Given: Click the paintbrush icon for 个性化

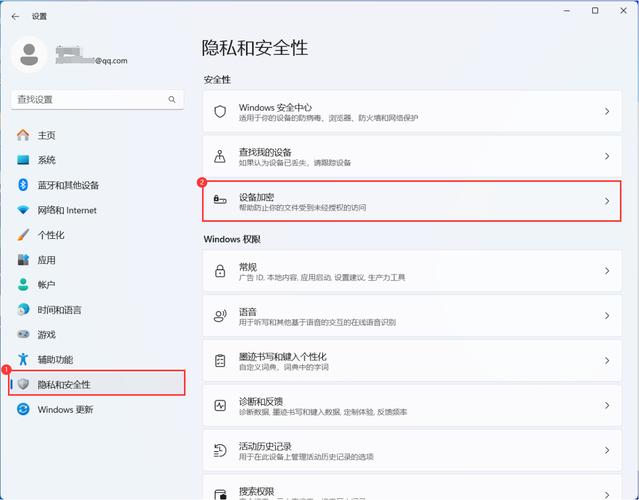Looking at the screenshot, I should pos(23,235).
